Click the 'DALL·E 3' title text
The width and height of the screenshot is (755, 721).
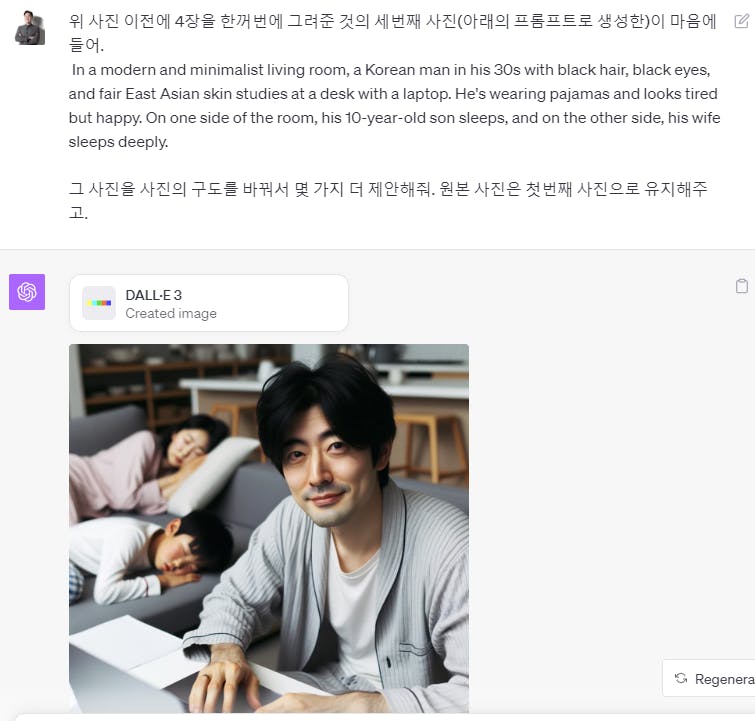pyautogui.click(x=154, y=295)
